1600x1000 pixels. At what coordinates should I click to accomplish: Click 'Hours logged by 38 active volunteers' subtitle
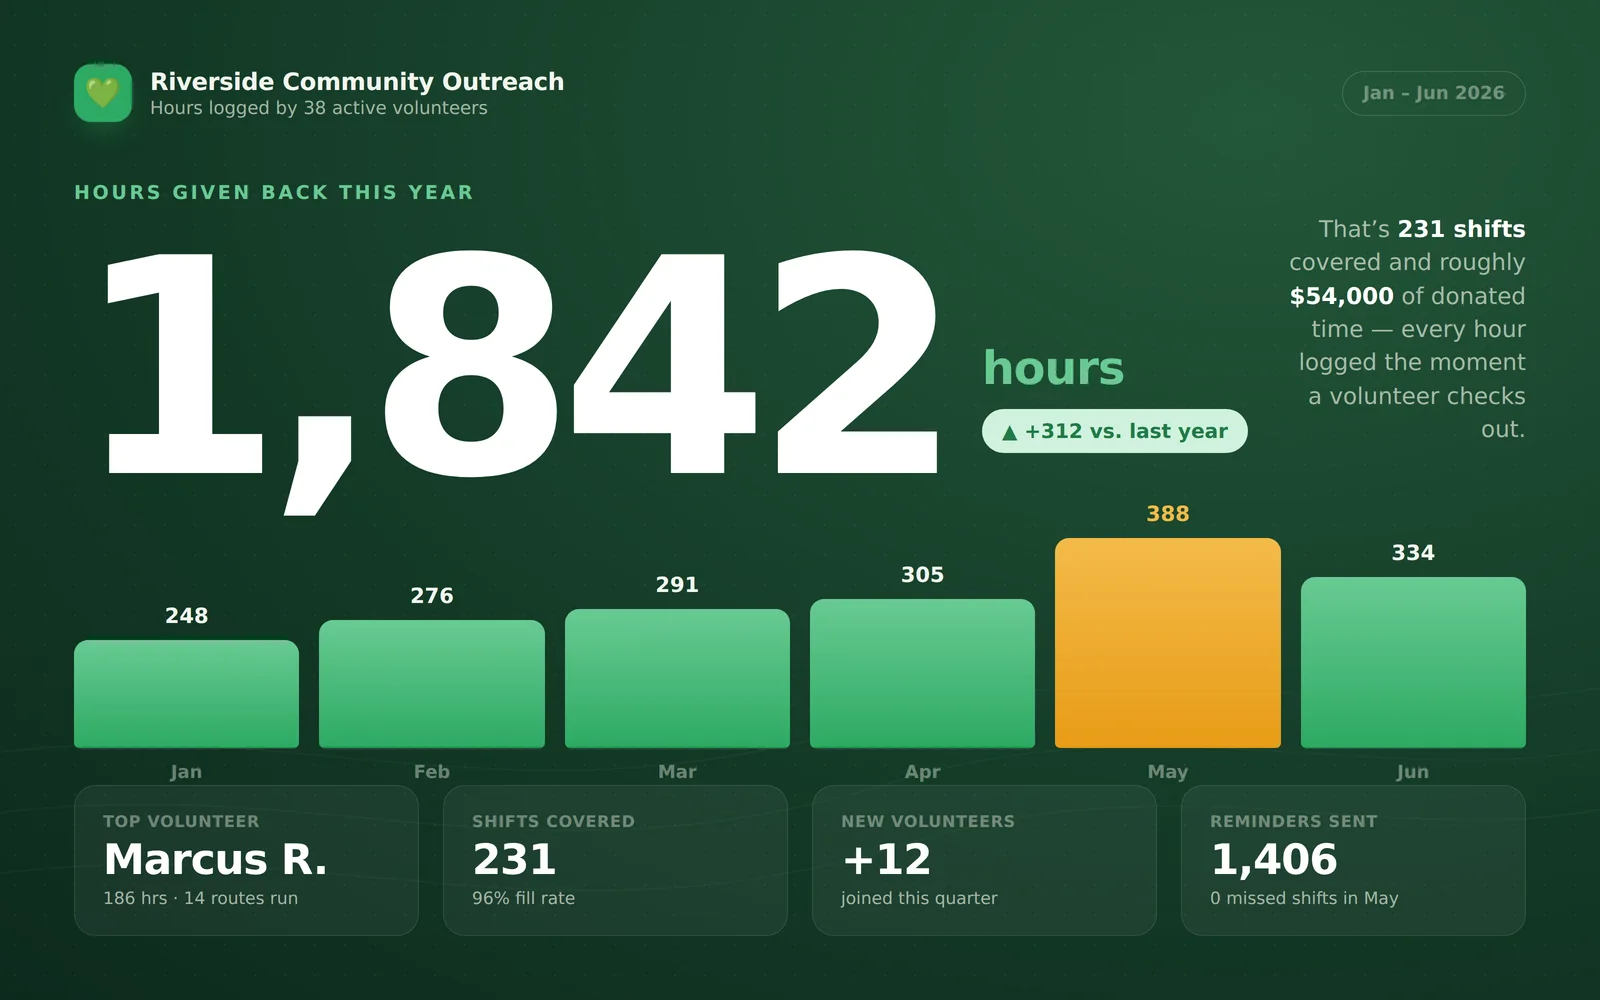pyautogui.click(x=319, y=108)
